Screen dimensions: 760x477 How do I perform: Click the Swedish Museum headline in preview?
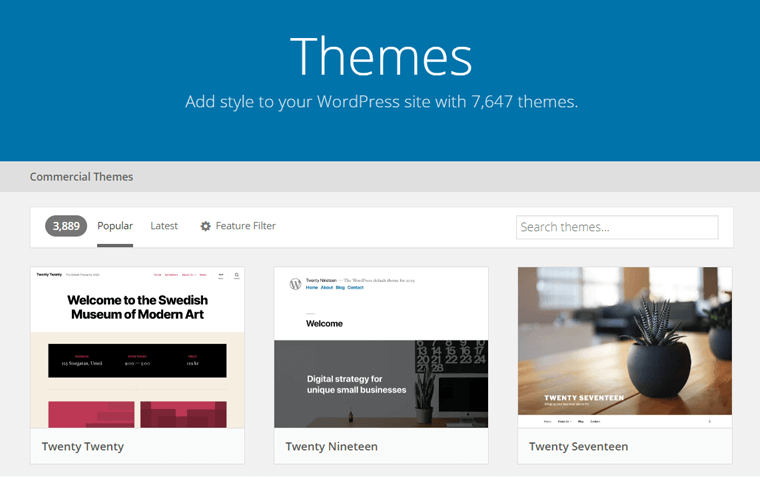(137, 306)
